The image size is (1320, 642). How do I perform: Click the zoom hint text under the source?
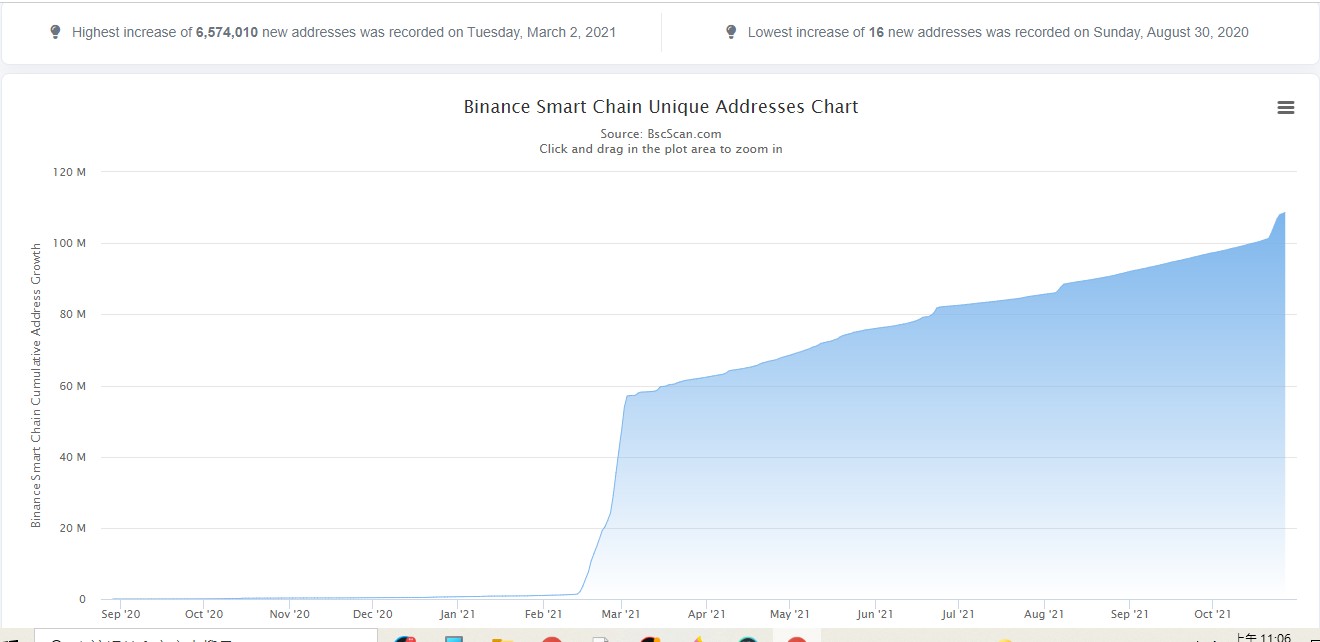(x=661, y=149)
